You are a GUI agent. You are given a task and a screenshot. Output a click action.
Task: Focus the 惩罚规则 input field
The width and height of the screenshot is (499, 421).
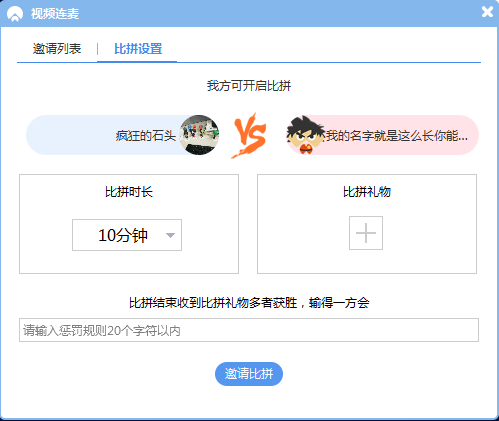249,330
